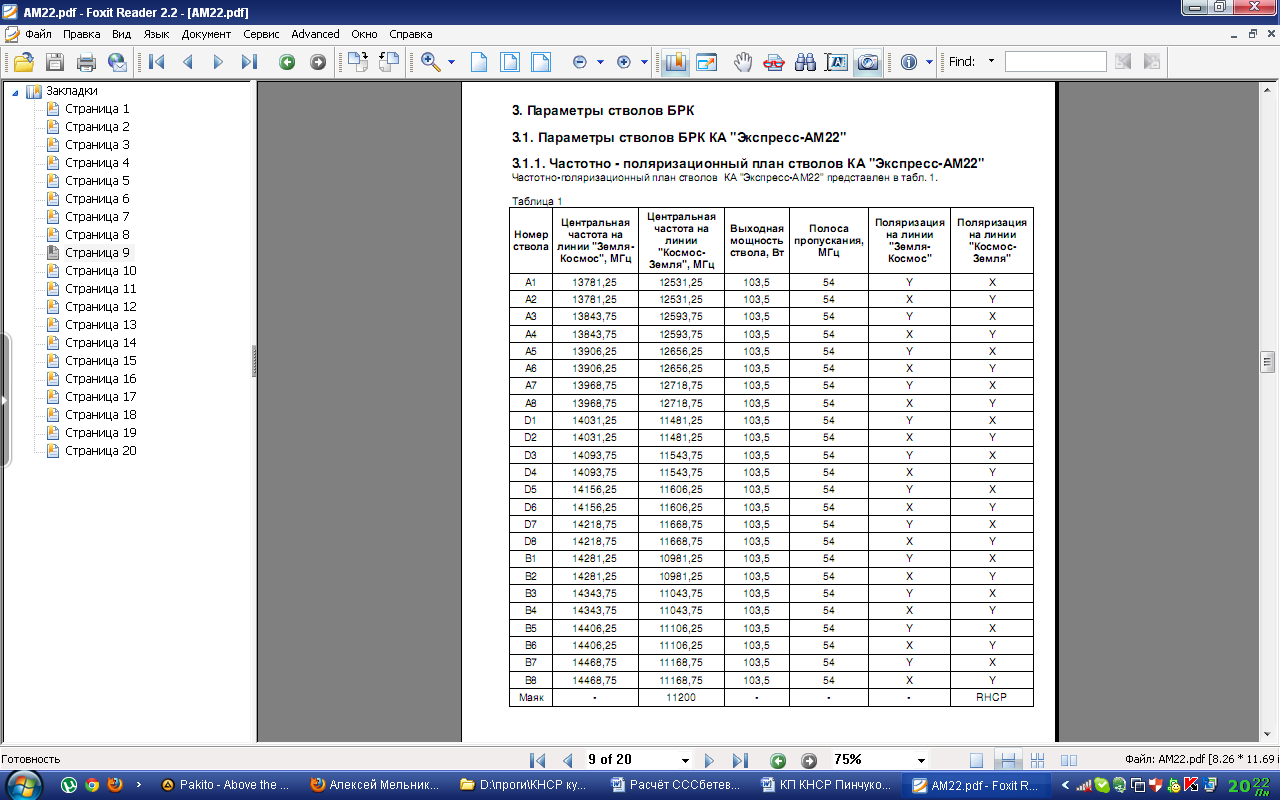Open the Документ menu

[x=206, y=34]
